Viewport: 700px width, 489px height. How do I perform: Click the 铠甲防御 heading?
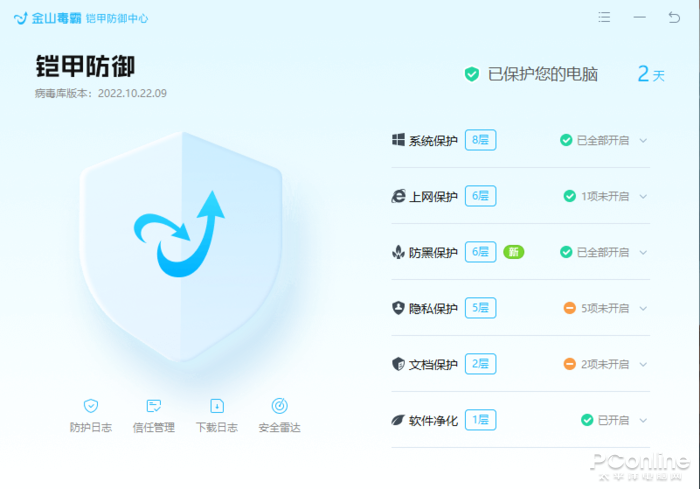click(x=85, y=67)
